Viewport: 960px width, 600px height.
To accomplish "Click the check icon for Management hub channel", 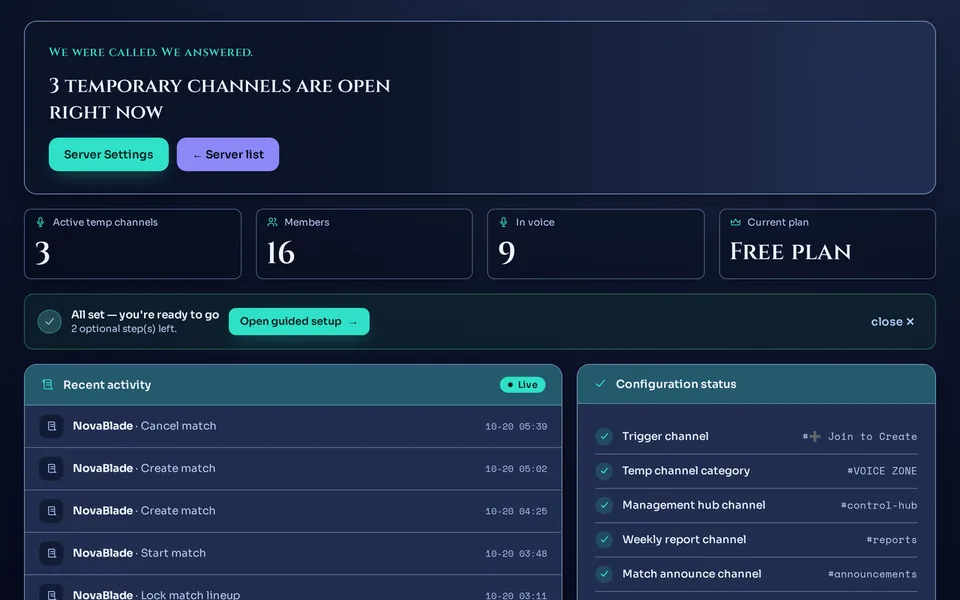I will (604, 505).
